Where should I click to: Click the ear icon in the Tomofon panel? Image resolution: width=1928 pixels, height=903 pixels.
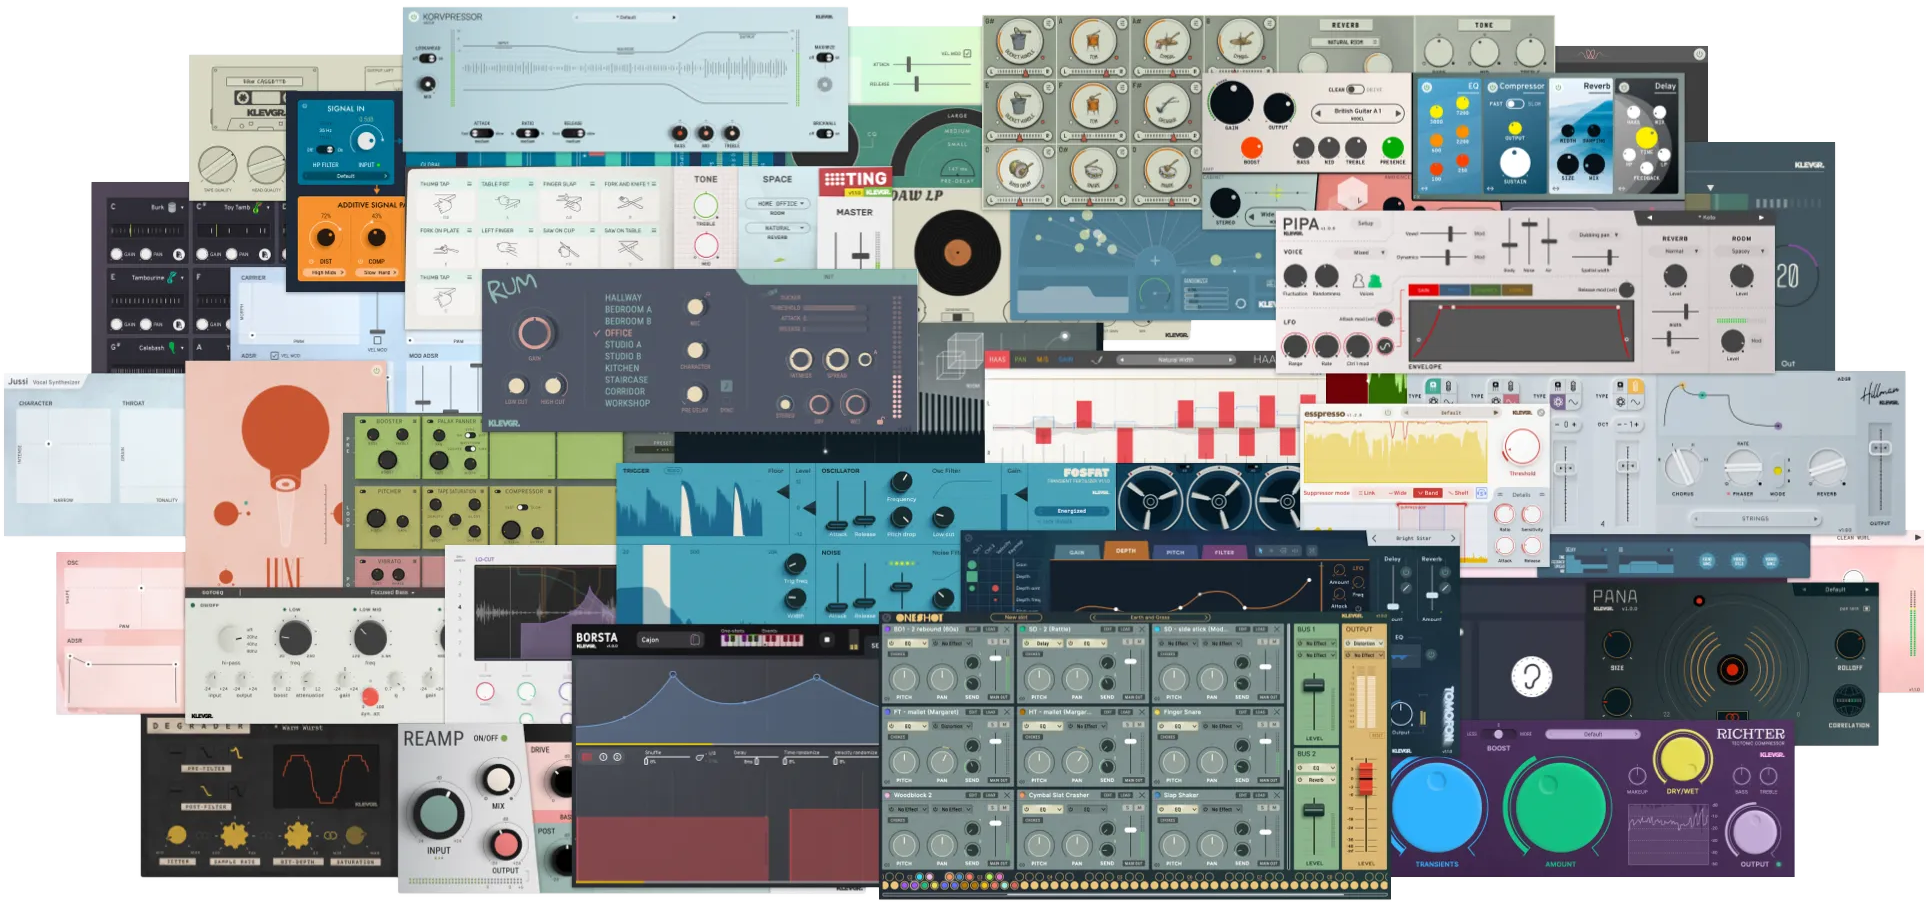(1531, 676)
